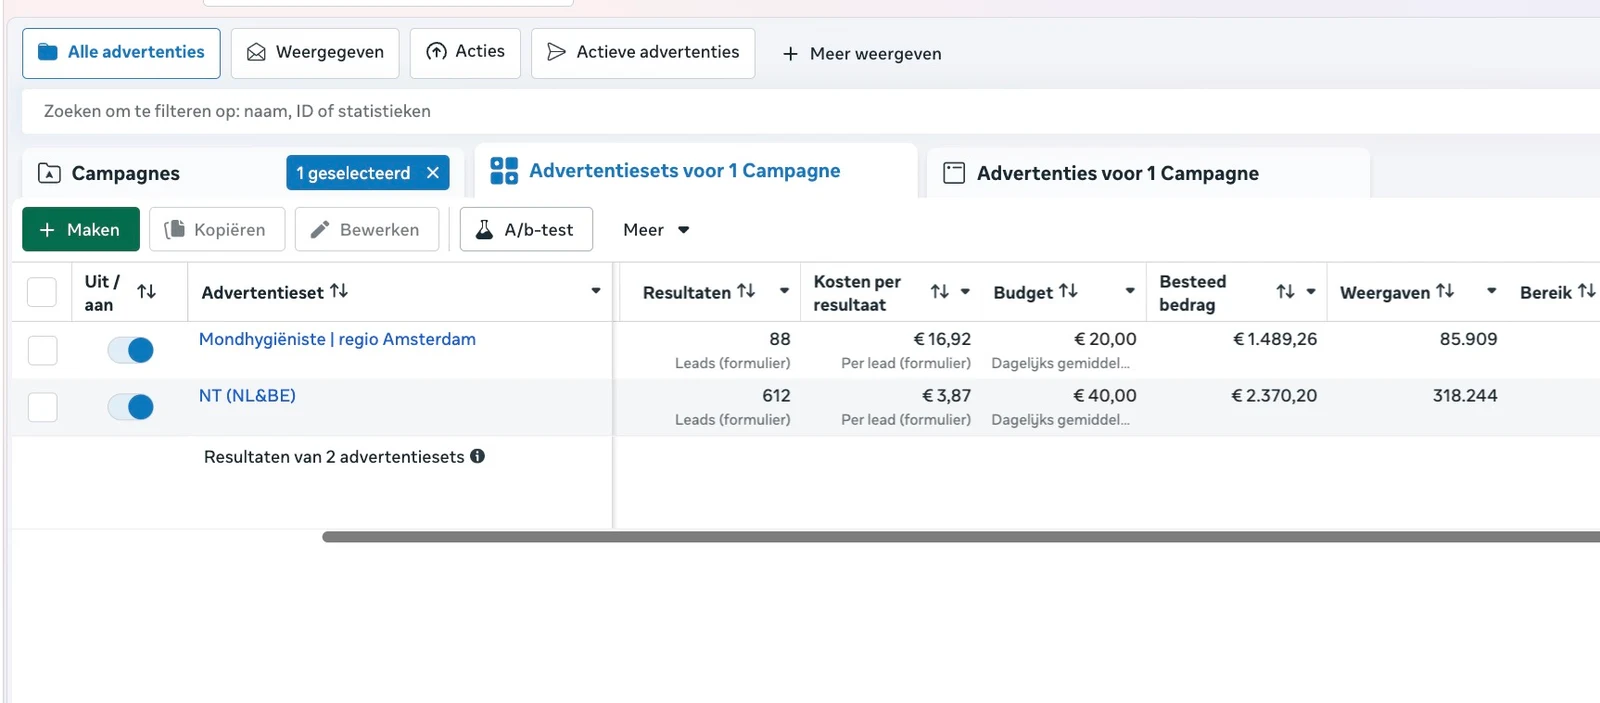Switch to Weergegeven view
This screenshot has height=703, width=1600.
(x=315, y=53)
